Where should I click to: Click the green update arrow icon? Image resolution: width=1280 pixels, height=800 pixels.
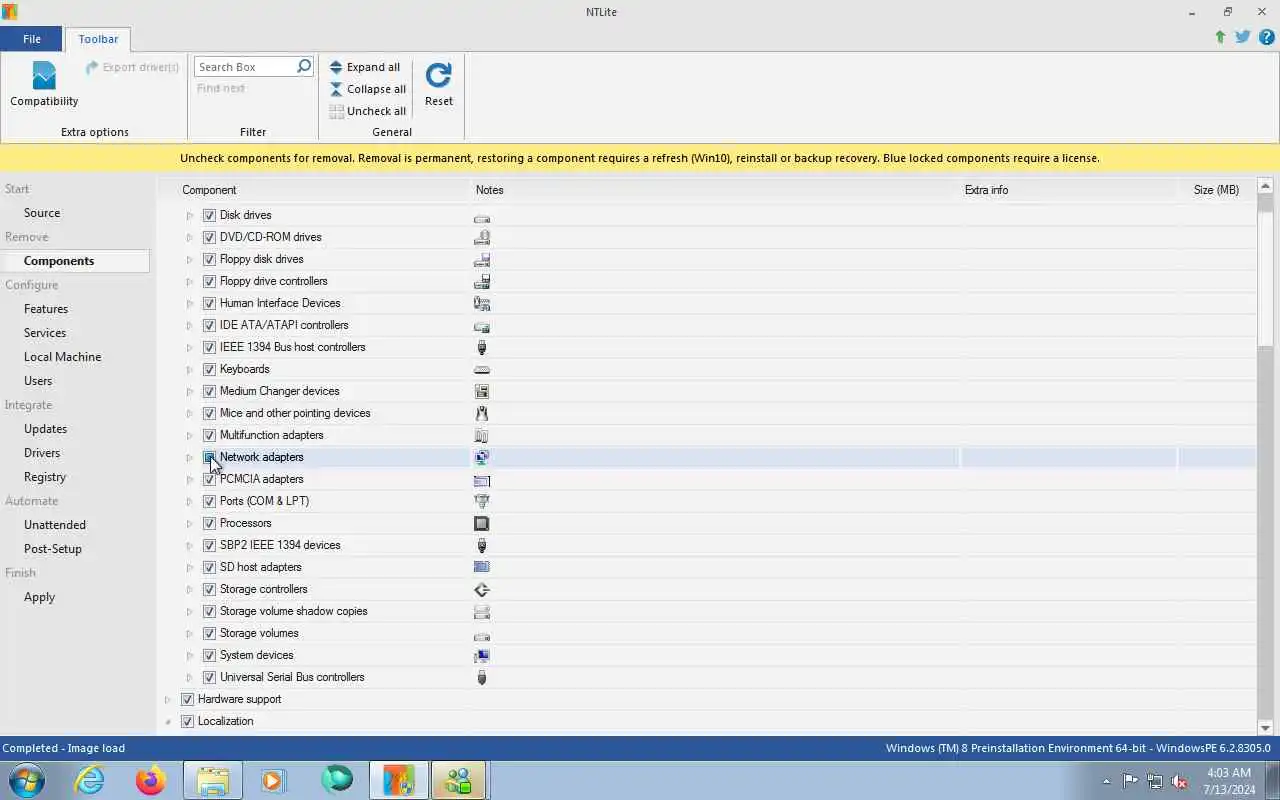coord(1220,37)
